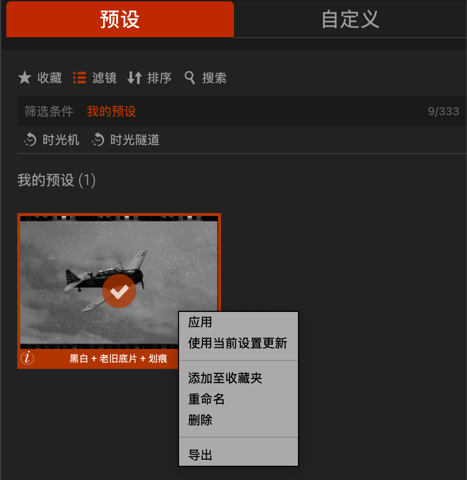The image size is (467, 480).
Task: Switch to the 预设 tab
Action: tap(120, 19)
